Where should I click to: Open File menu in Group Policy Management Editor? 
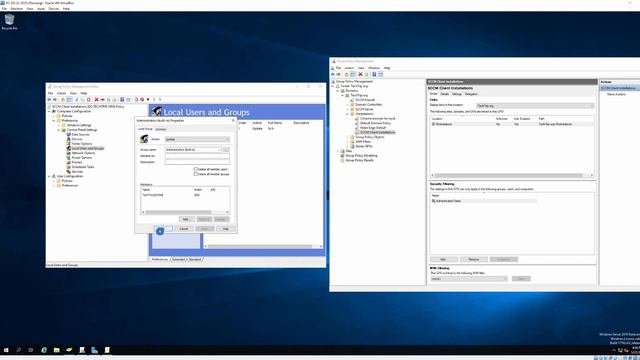click(51, 93)
